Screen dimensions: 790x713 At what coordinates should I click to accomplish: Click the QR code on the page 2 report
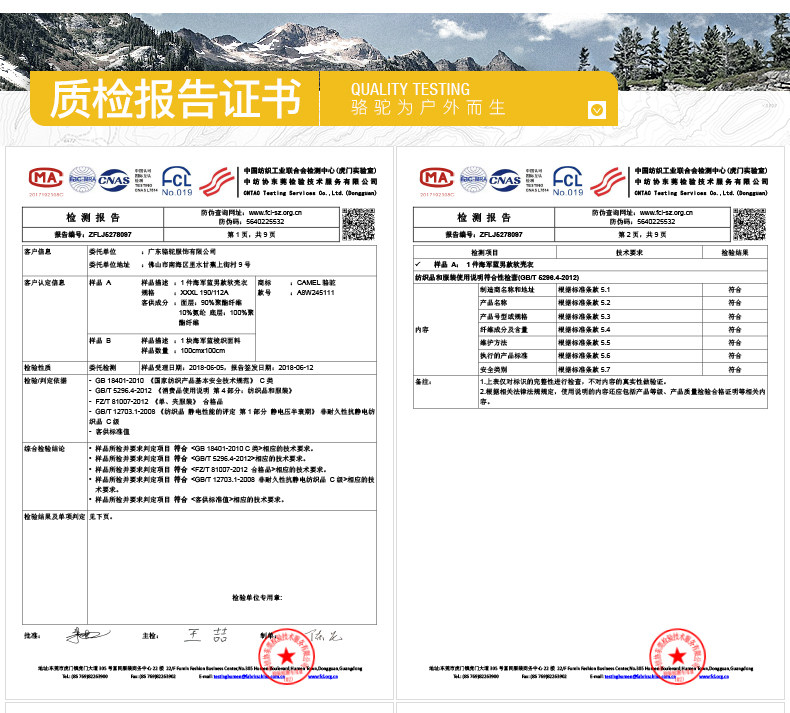[x=747, y=224]
